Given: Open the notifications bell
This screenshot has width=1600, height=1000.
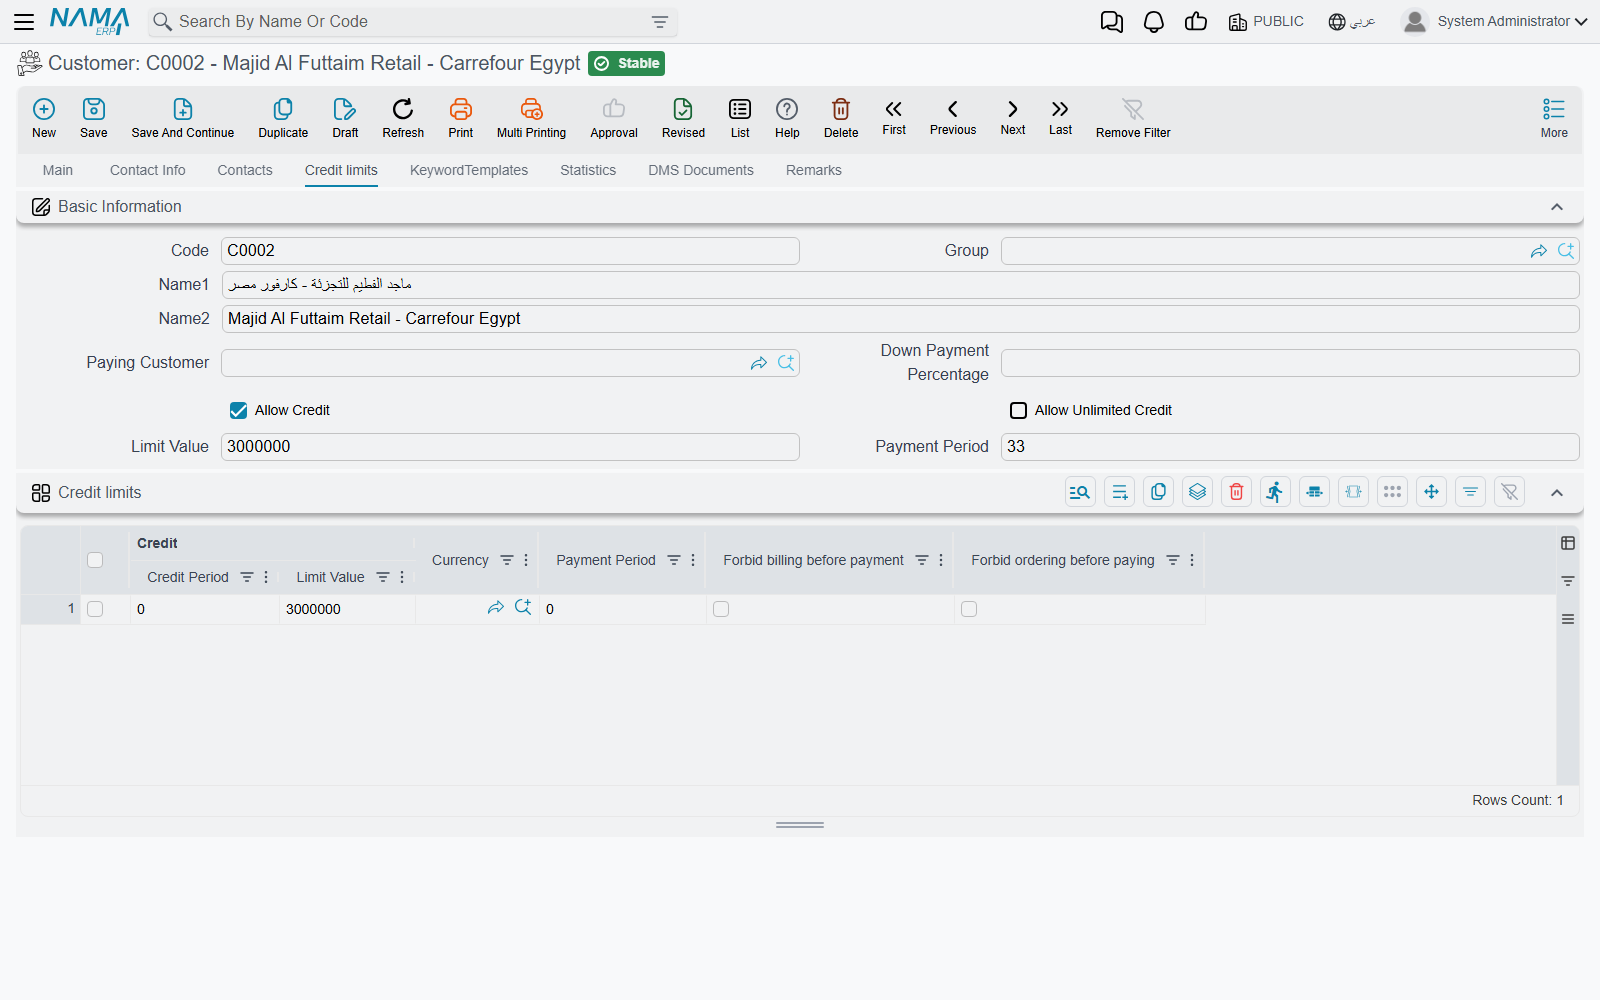Looking at the screenshot, I should pyautogui.click(x=1154, y=22).
